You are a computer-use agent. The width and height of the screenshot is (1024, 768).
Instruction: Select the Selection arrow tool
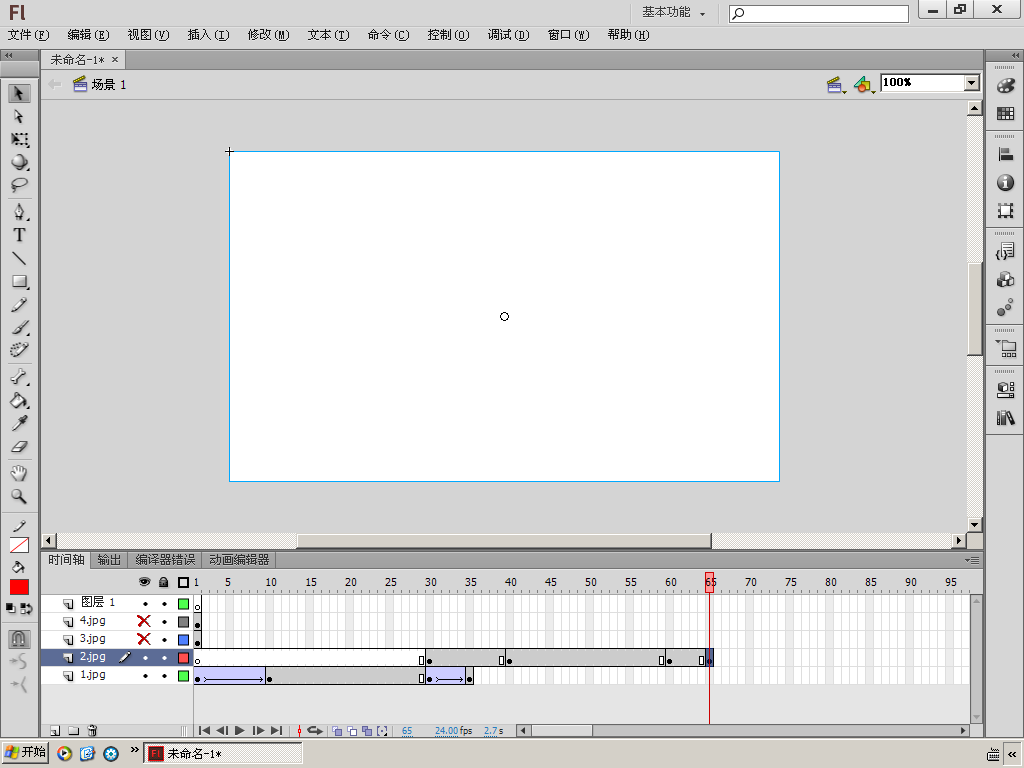(x=19, y=93)
